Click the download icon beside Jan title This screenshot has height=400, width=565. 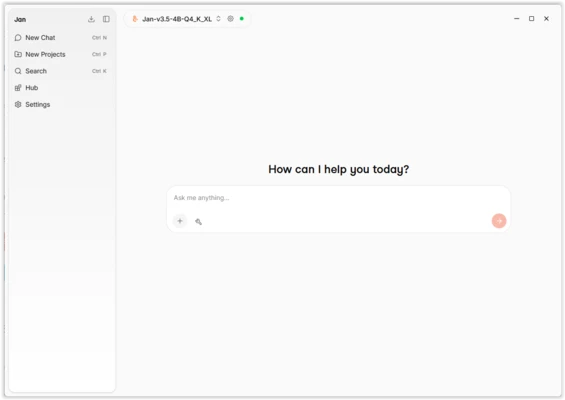pos(91,19)
